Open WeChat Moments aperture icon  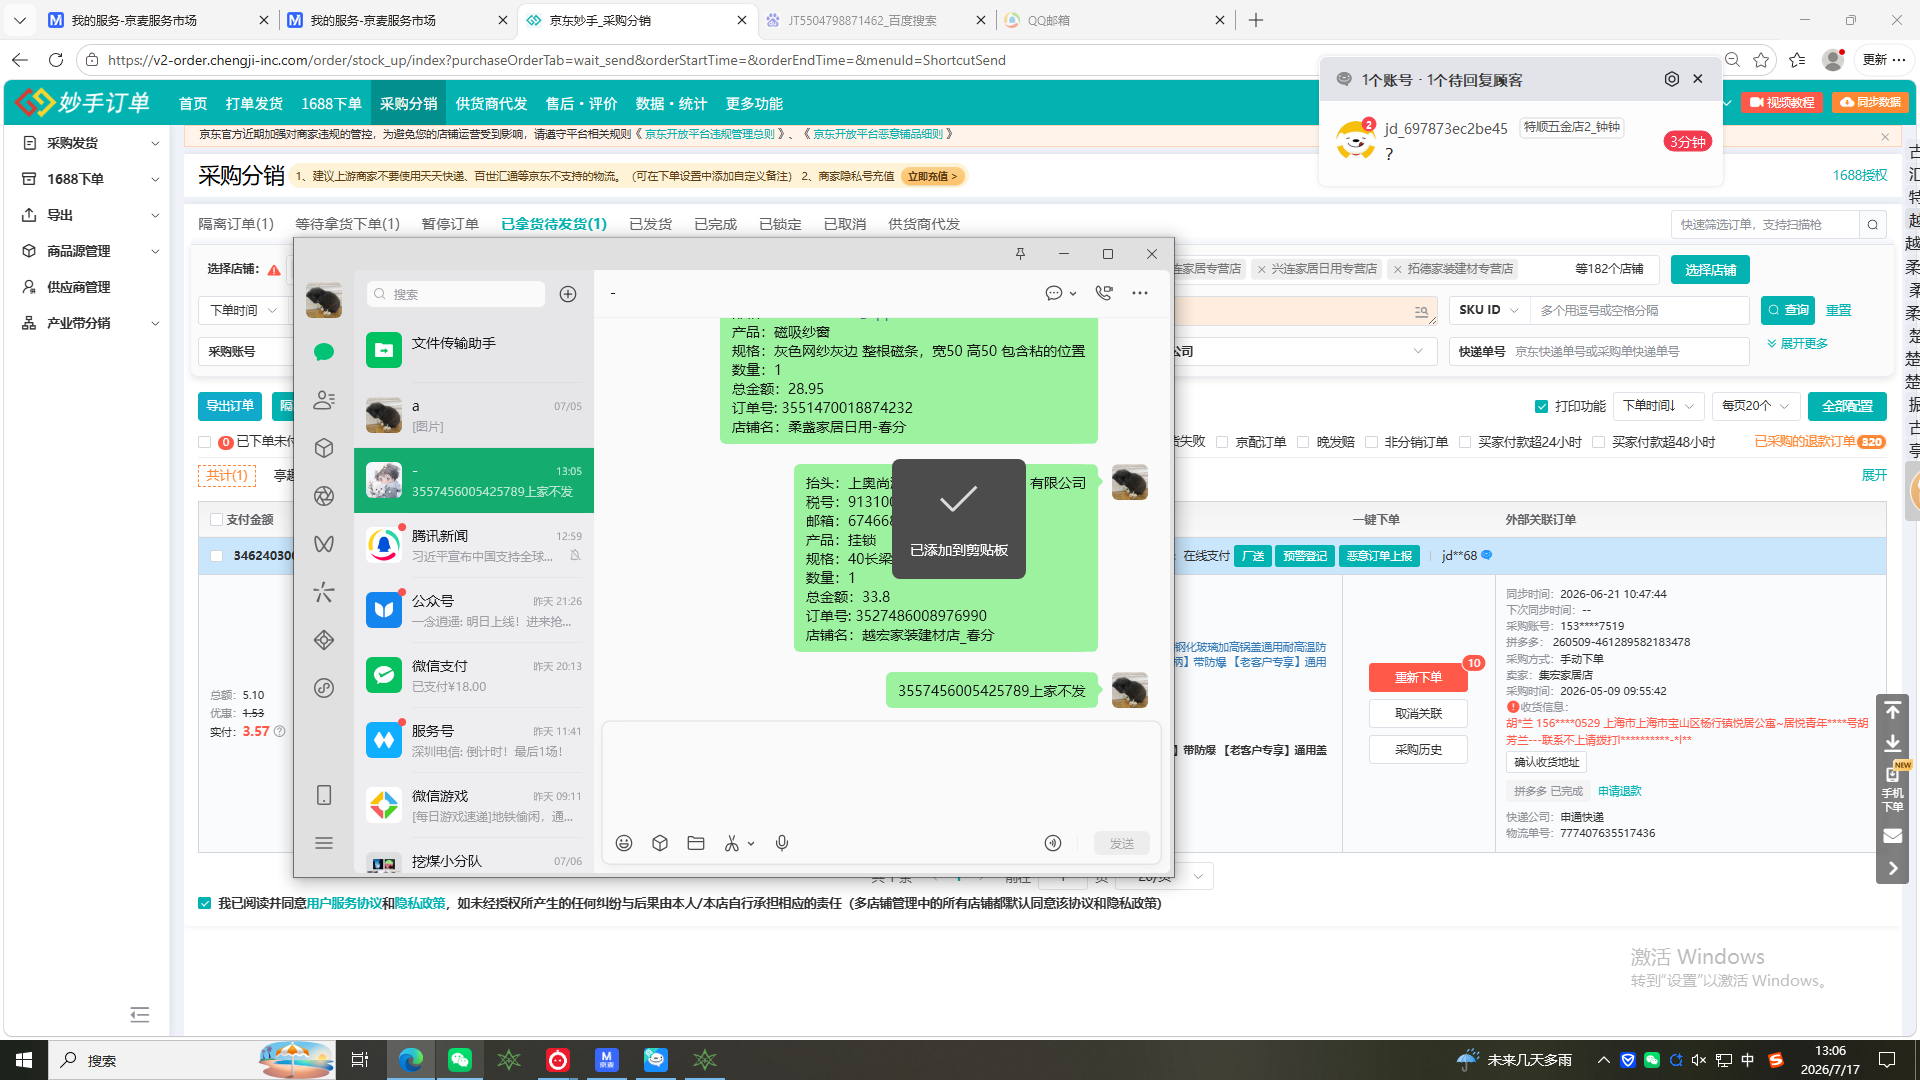pyautogui.click(x=324, y=496)
